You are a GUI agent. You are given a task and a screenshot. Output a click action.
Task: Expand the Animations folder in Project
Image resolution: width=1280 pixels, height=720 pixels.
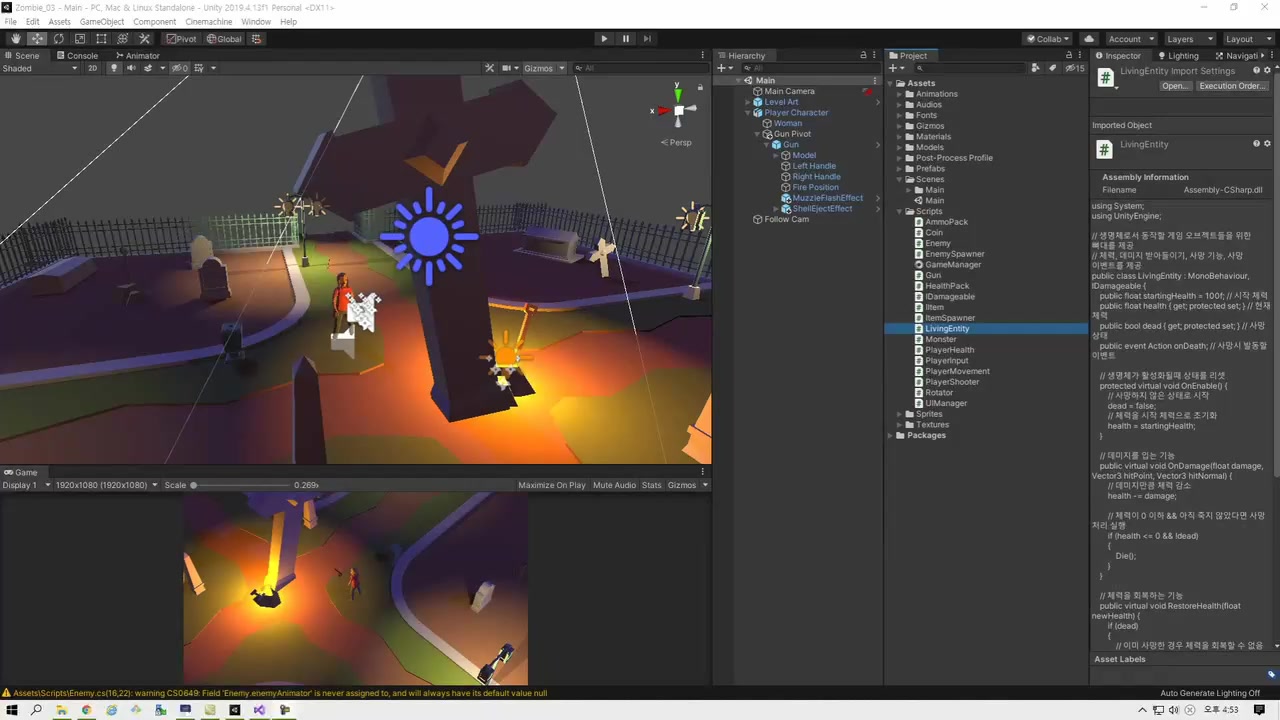pyautogui.click(x=898, y=94)
